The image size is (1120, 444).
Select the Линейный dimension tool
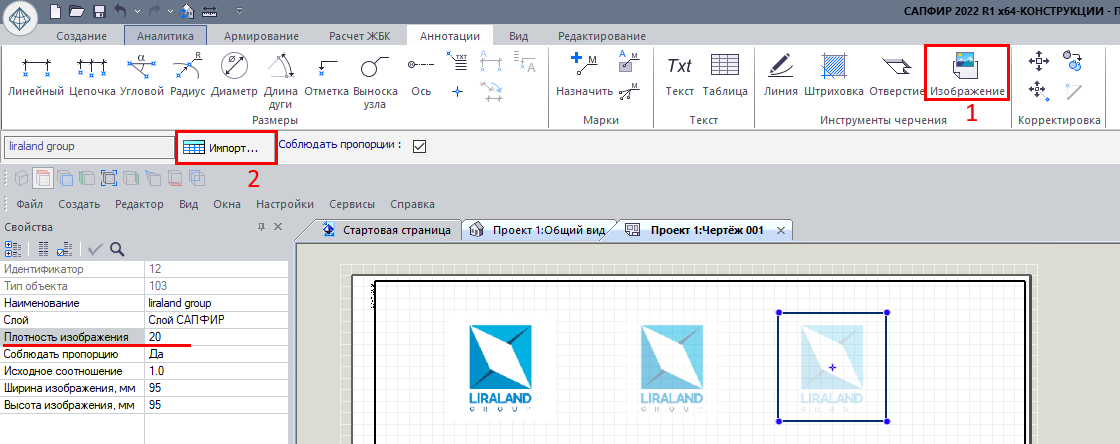pos(36,75)
